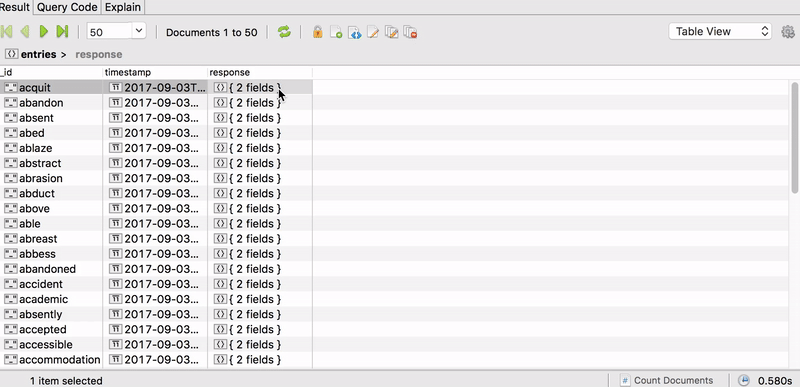Refresh the query results
Viewport: 800px width, 387px height.
coord(284,32)
